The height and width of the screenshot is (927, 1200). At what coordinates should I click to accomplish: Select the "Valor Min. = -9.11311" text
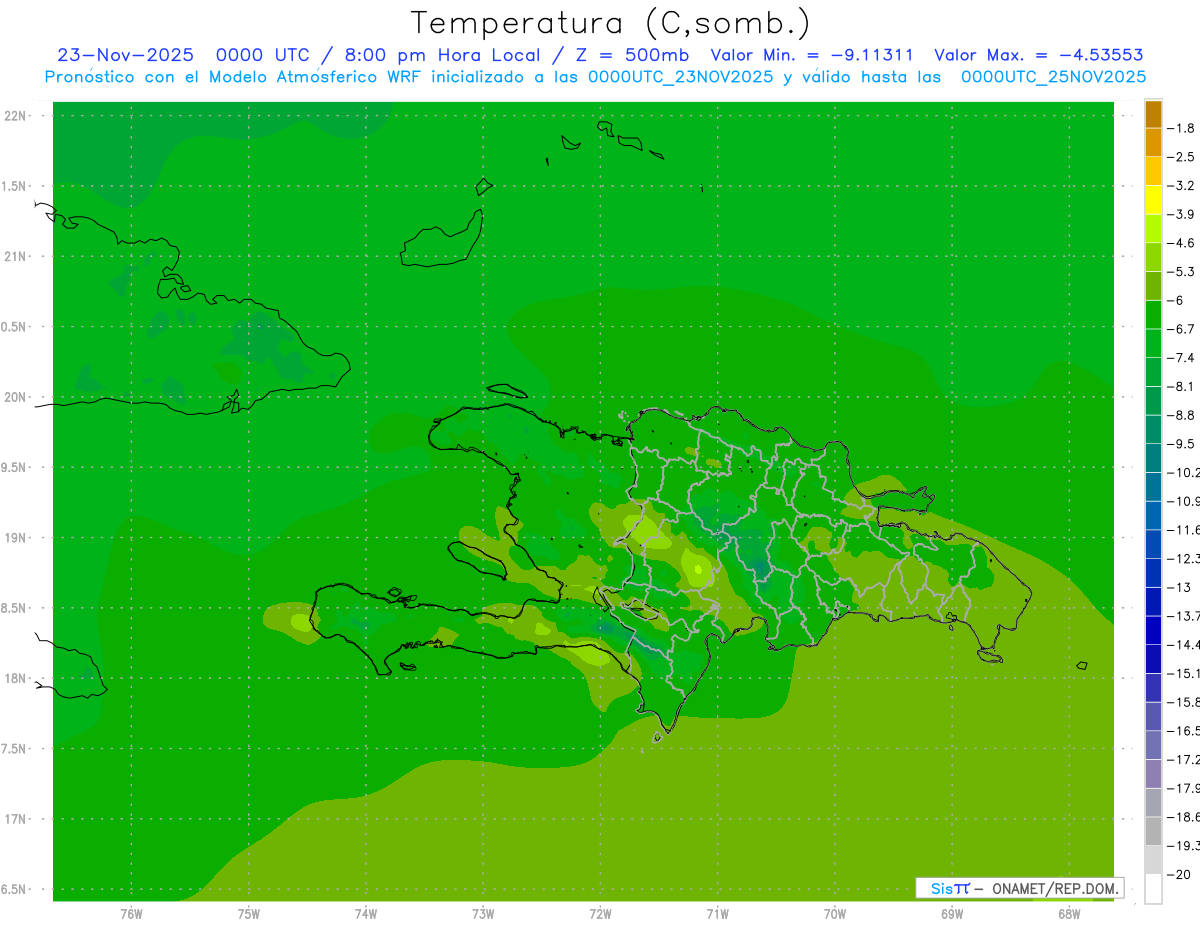812,55
